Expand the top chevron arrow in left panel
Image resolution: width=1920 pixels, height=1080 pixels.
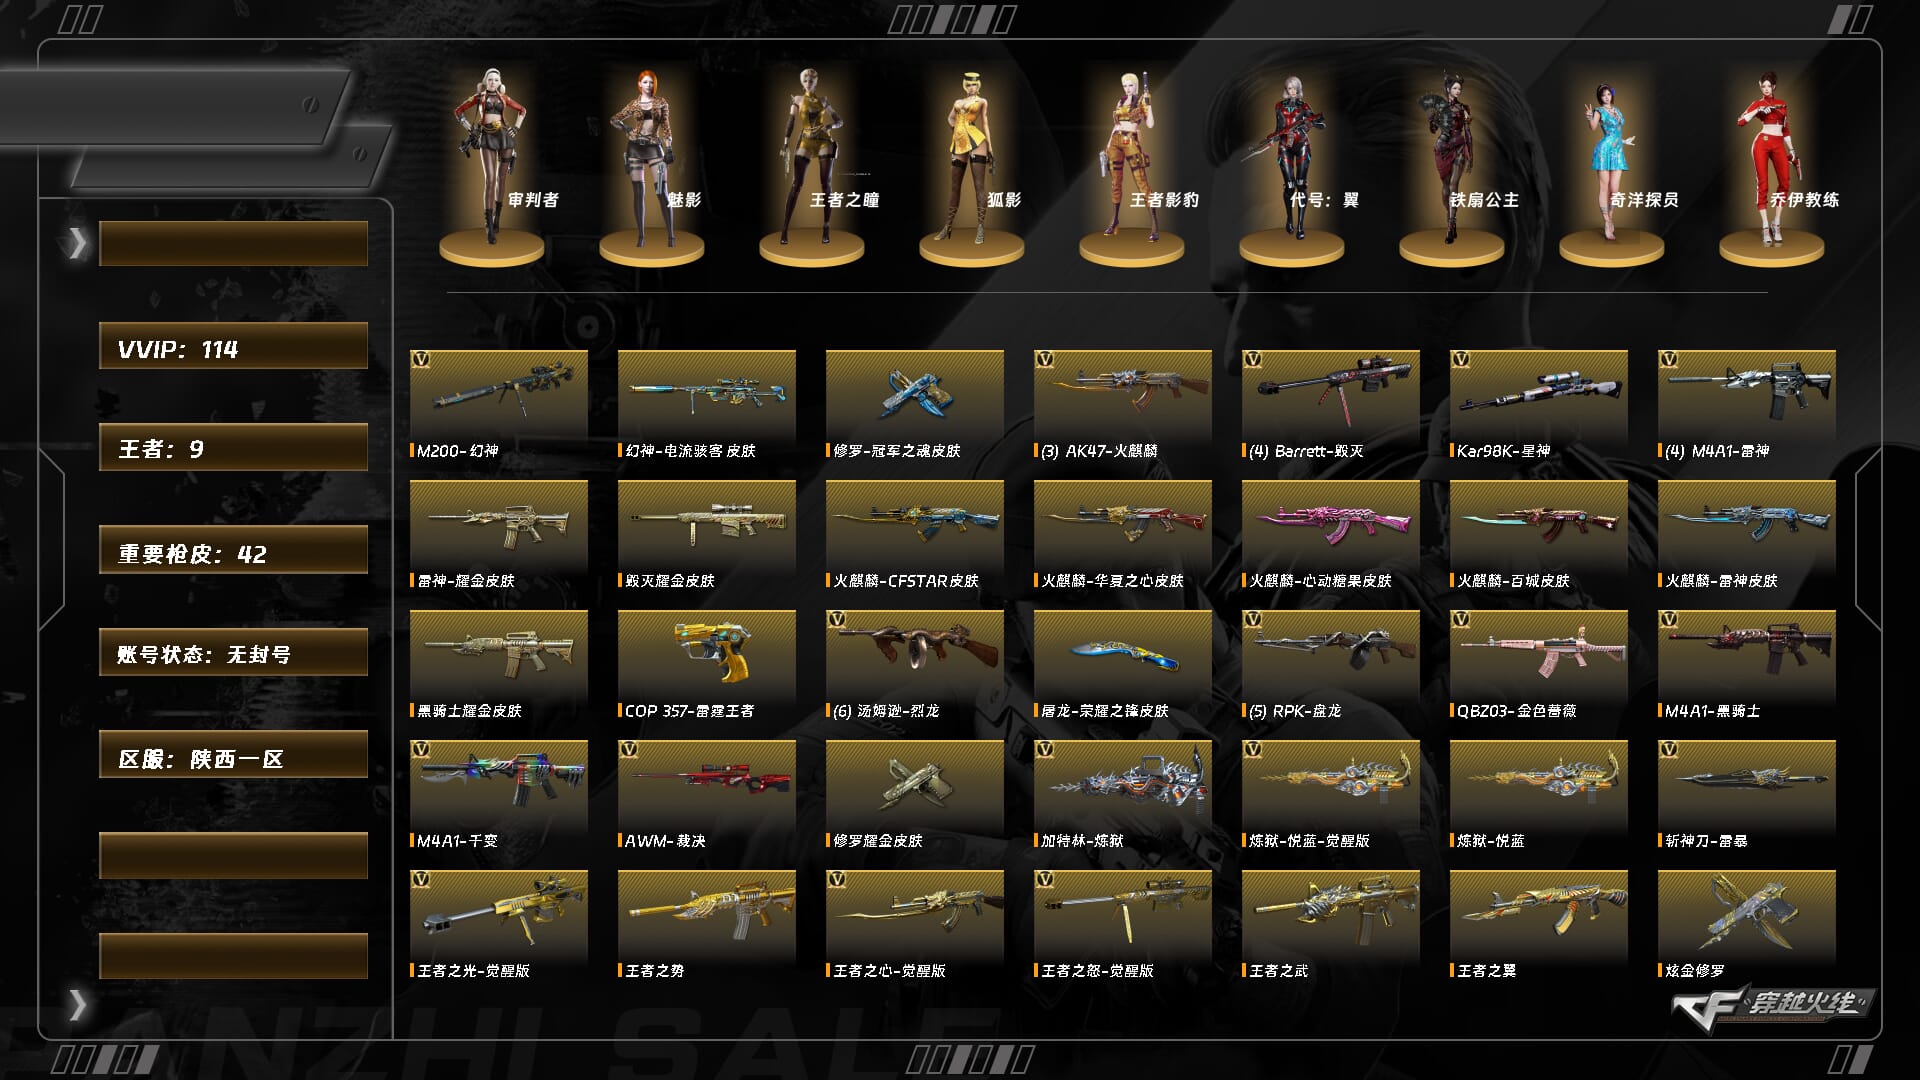pos(77,243)
